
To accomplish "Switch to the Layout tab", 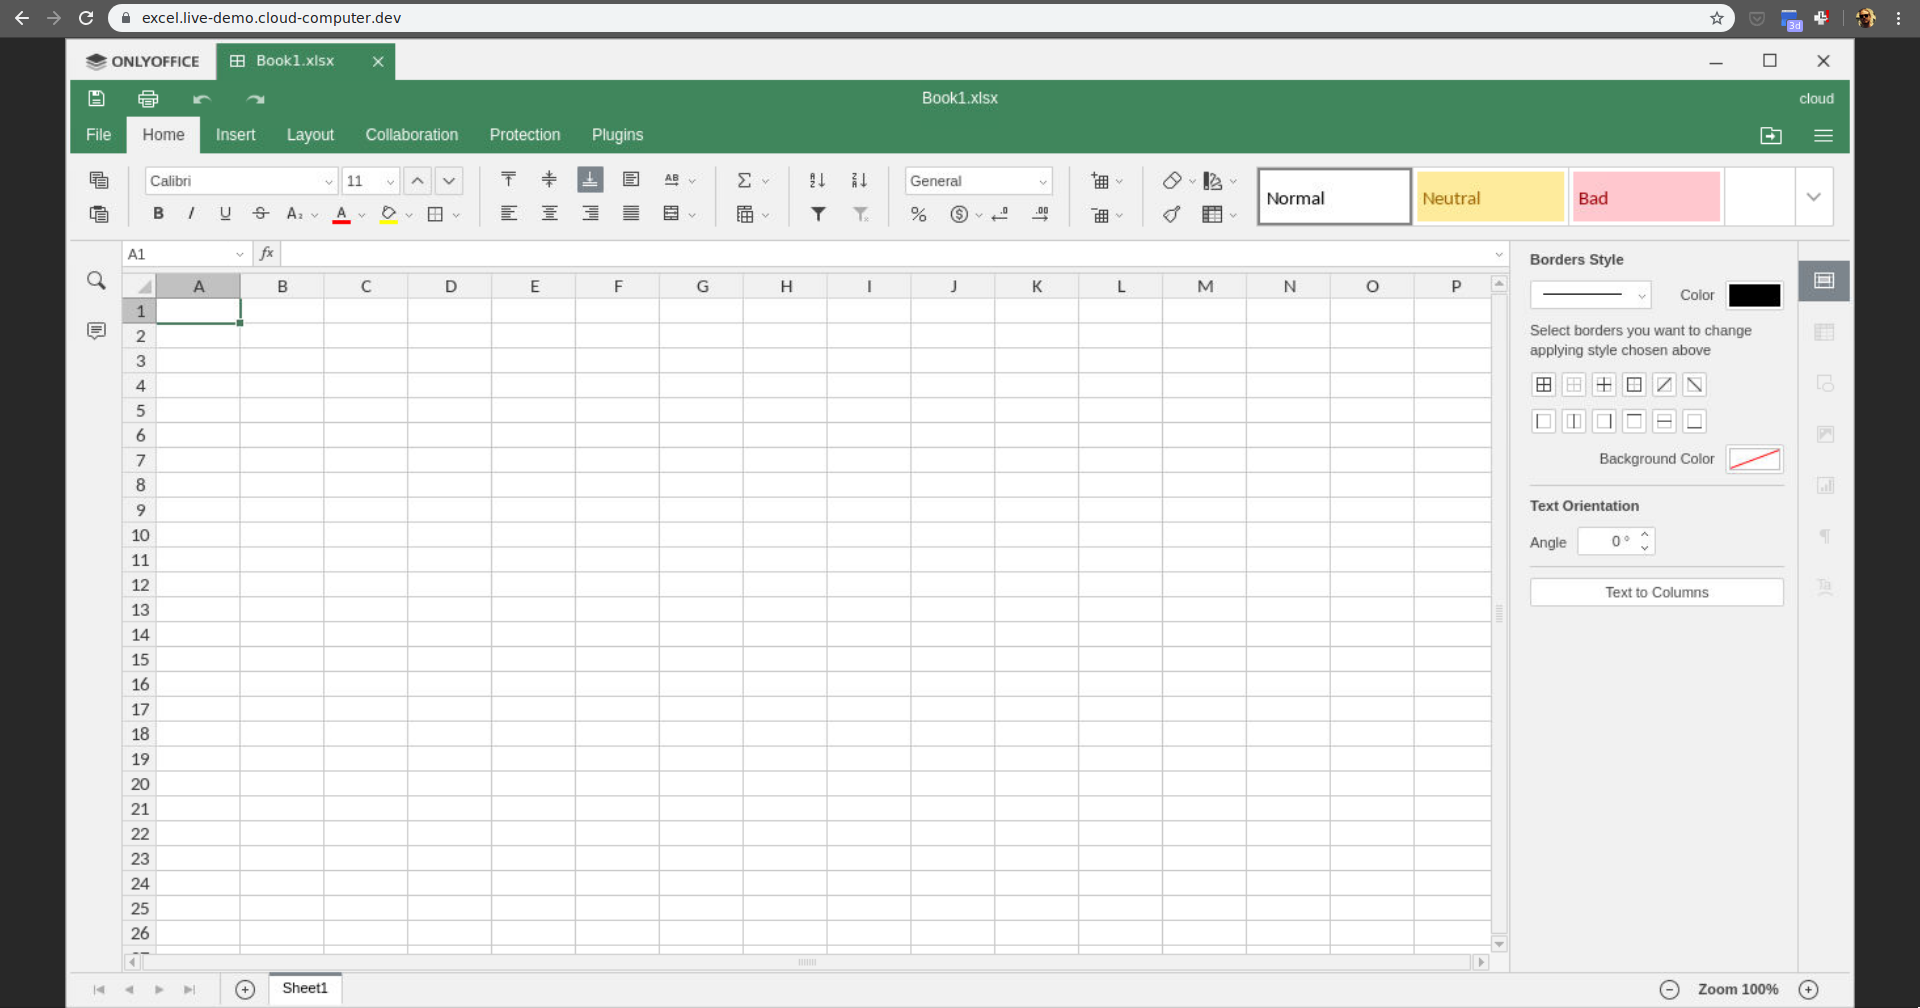I will (310, 135).
